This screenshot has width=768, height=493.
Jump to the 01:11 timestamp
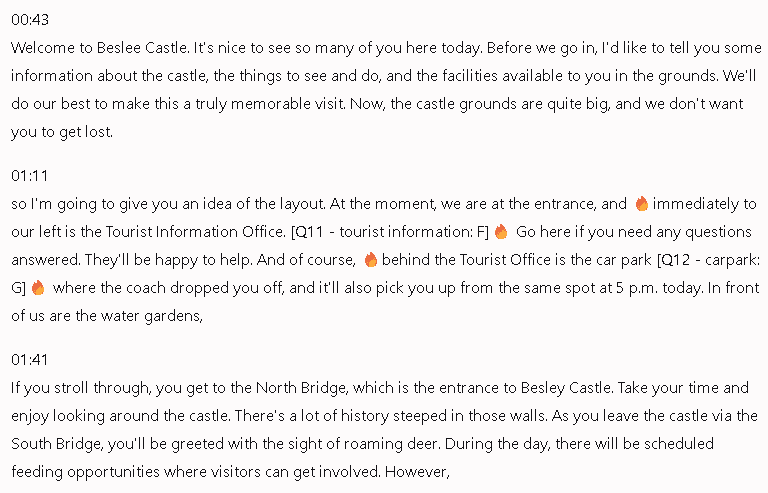coord(30,176)
